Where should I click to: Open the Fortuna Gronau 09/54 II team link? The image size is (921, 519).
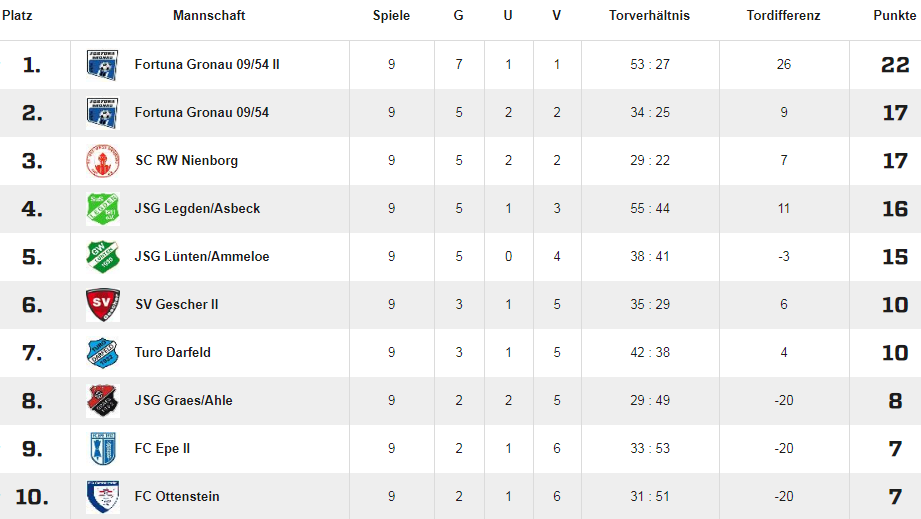point(207,65)
